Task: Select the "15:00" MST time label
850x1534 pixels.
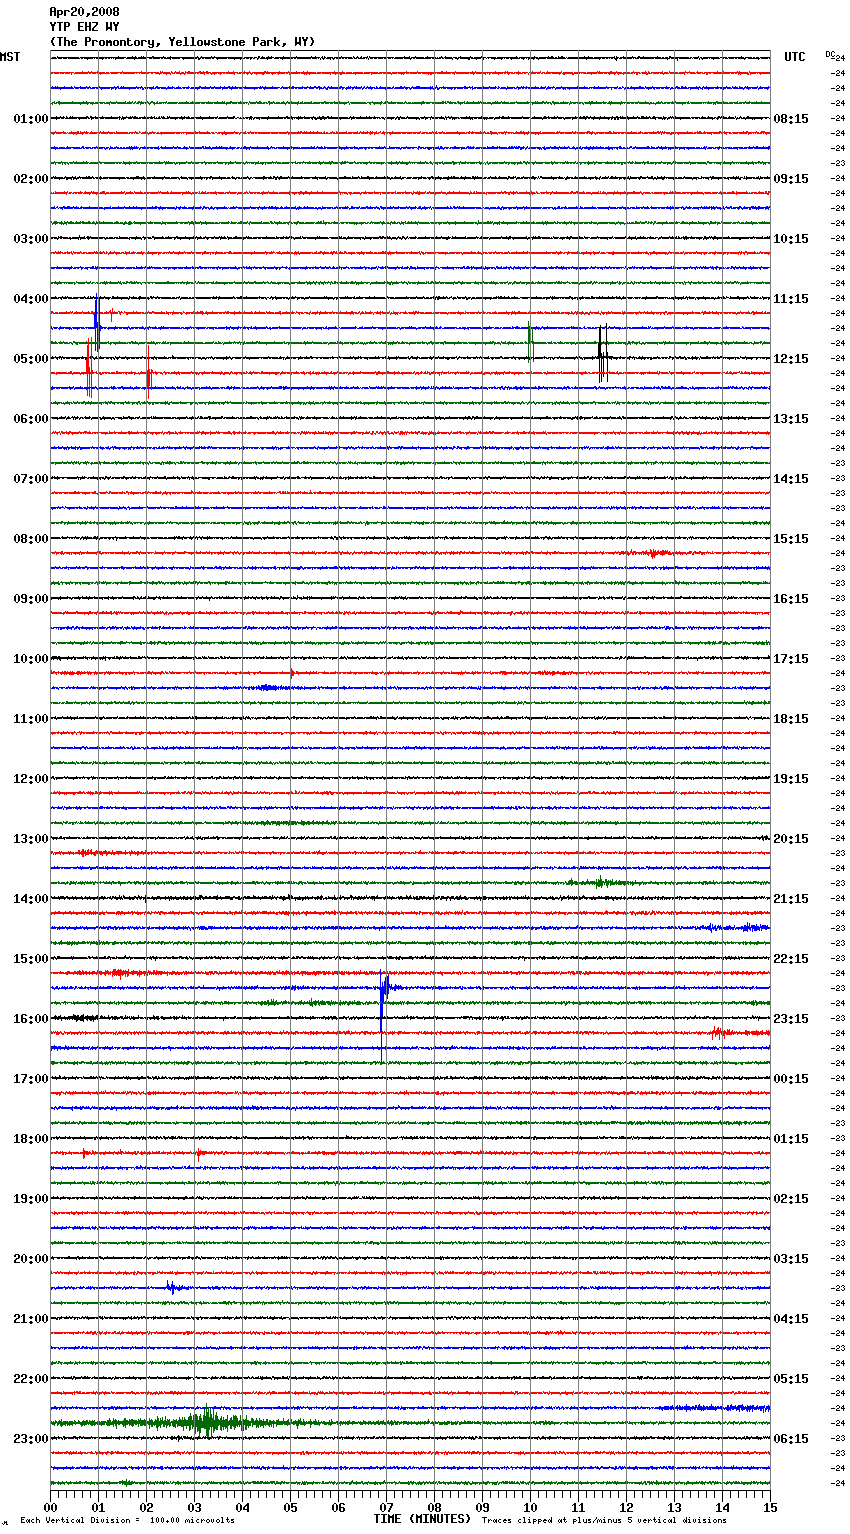Action: point(31,959)
